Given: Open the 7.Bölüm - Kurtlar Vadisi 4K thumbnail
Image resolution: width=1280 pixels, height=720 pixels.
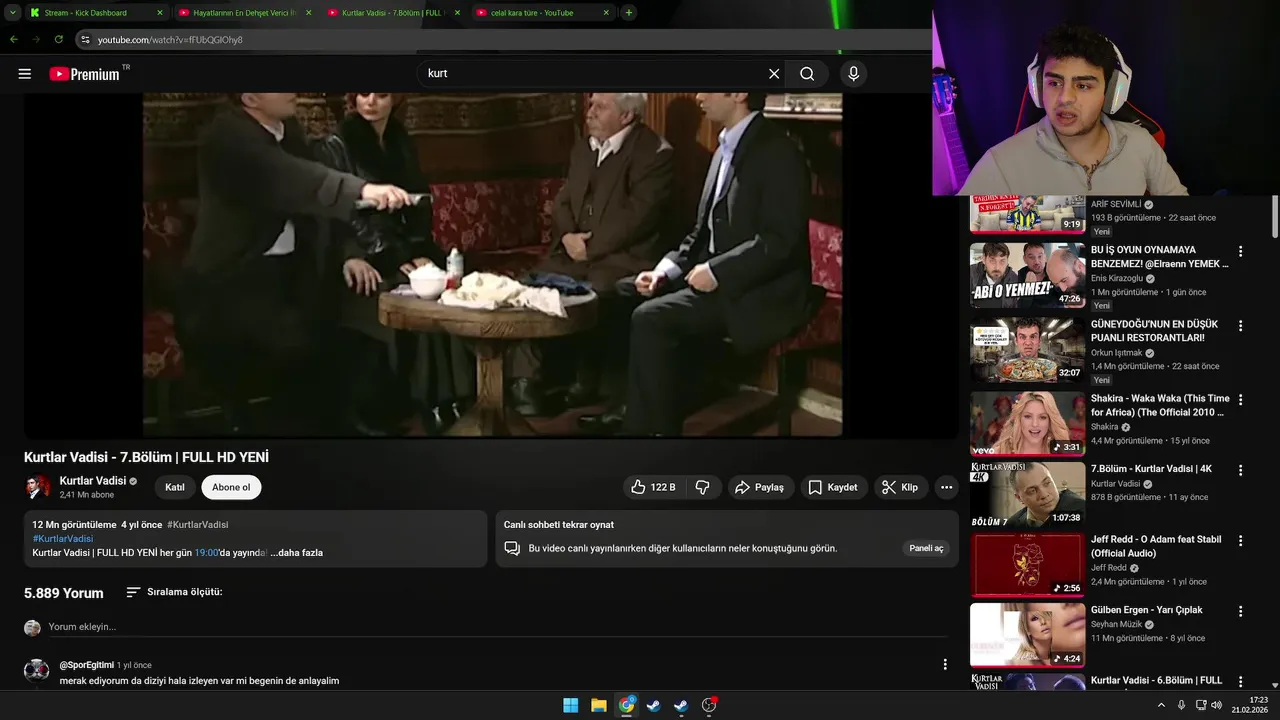Looking at the screenshot, I should [1027, 494].
